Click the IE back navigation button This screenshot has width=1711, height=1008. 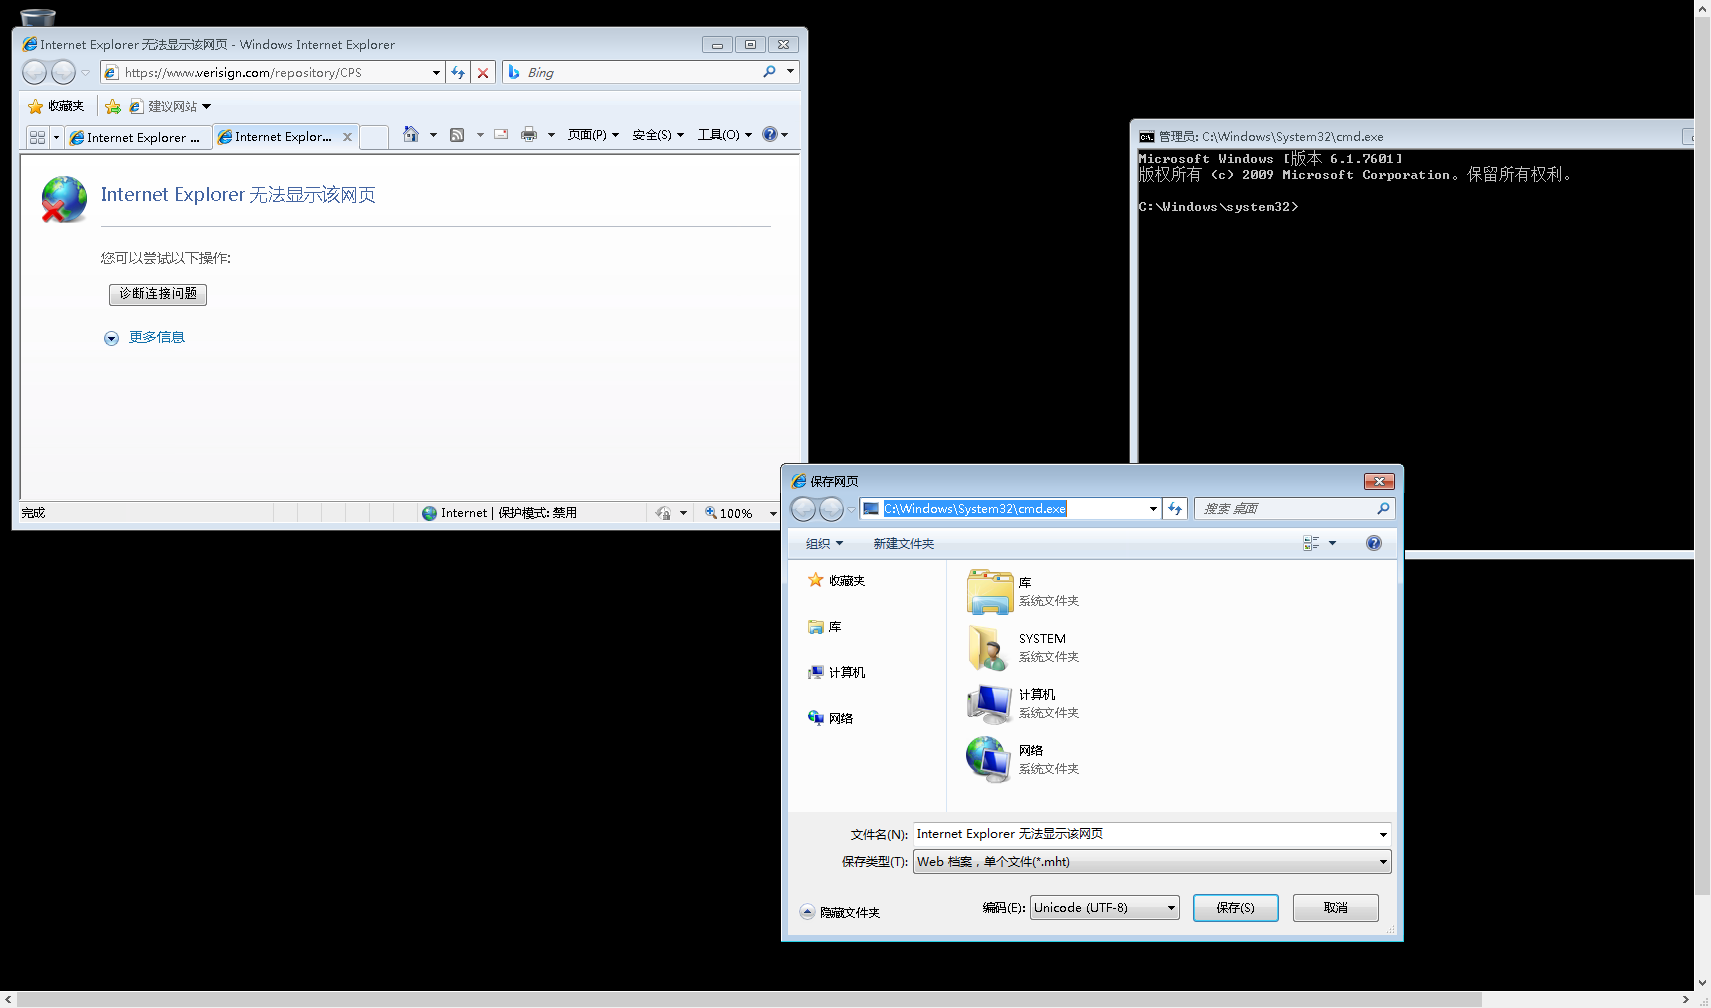(34, 72)
